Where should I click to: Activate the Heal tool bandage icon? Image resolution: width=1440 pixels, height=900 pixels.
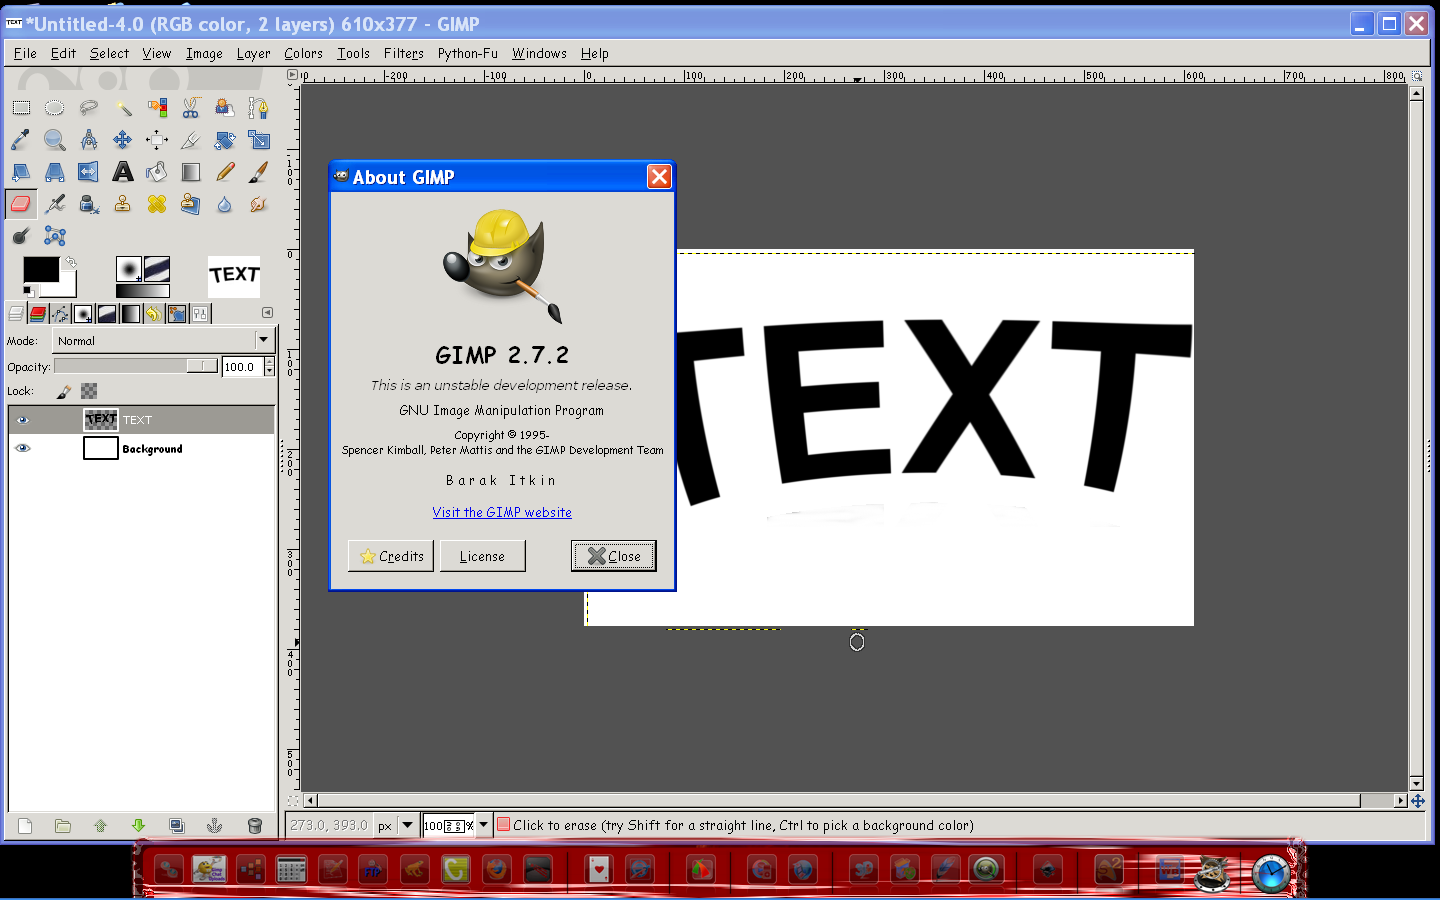coord(157,204)
